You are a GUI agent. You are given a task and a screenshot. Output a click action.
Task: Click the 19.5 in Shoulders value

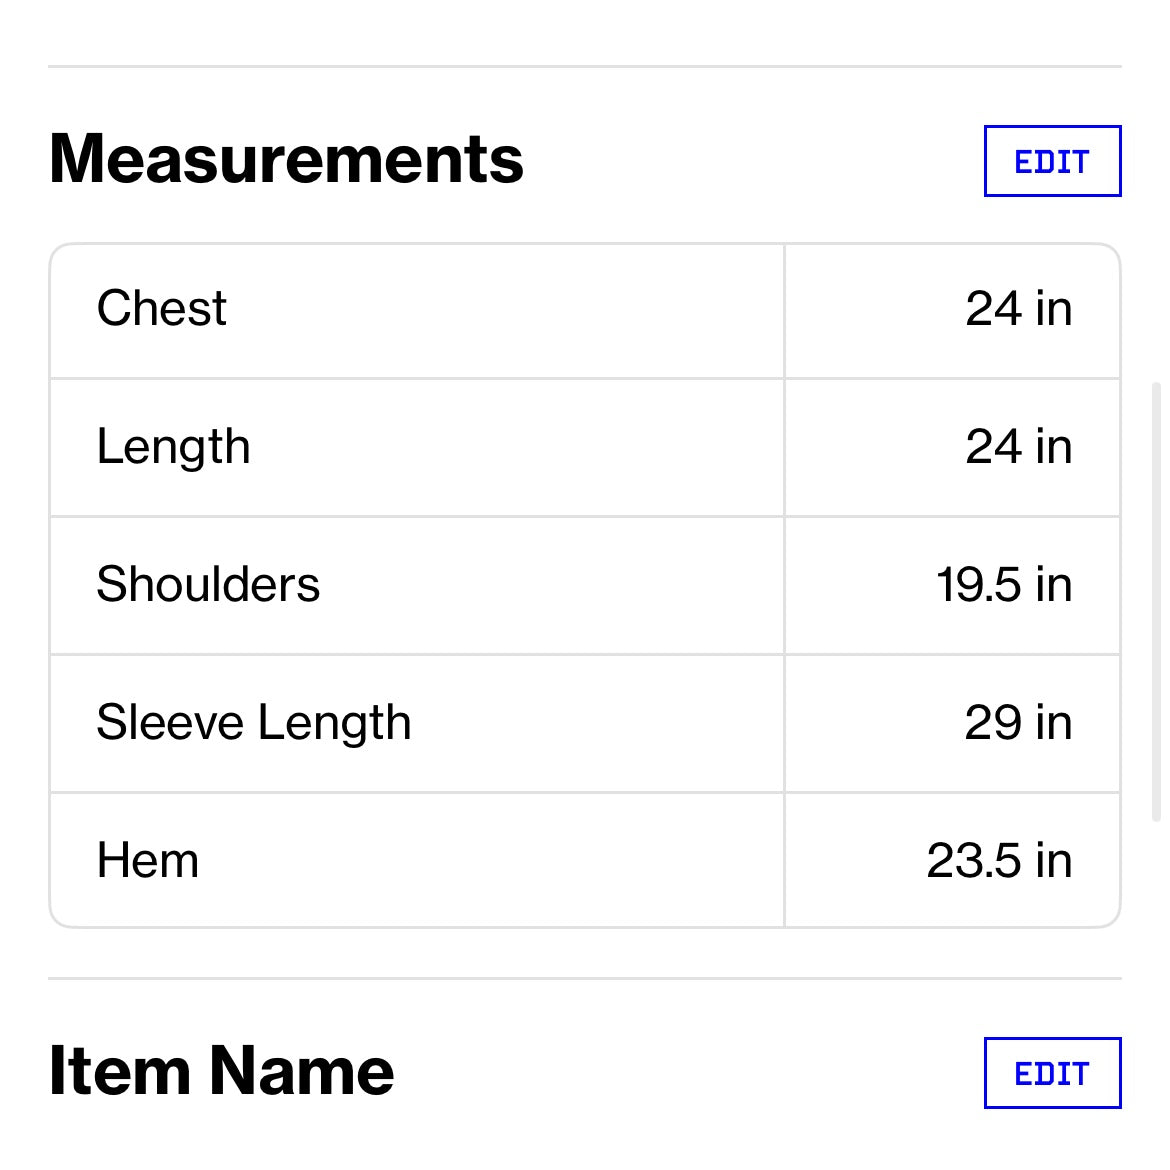click(x=1003, y=584)
